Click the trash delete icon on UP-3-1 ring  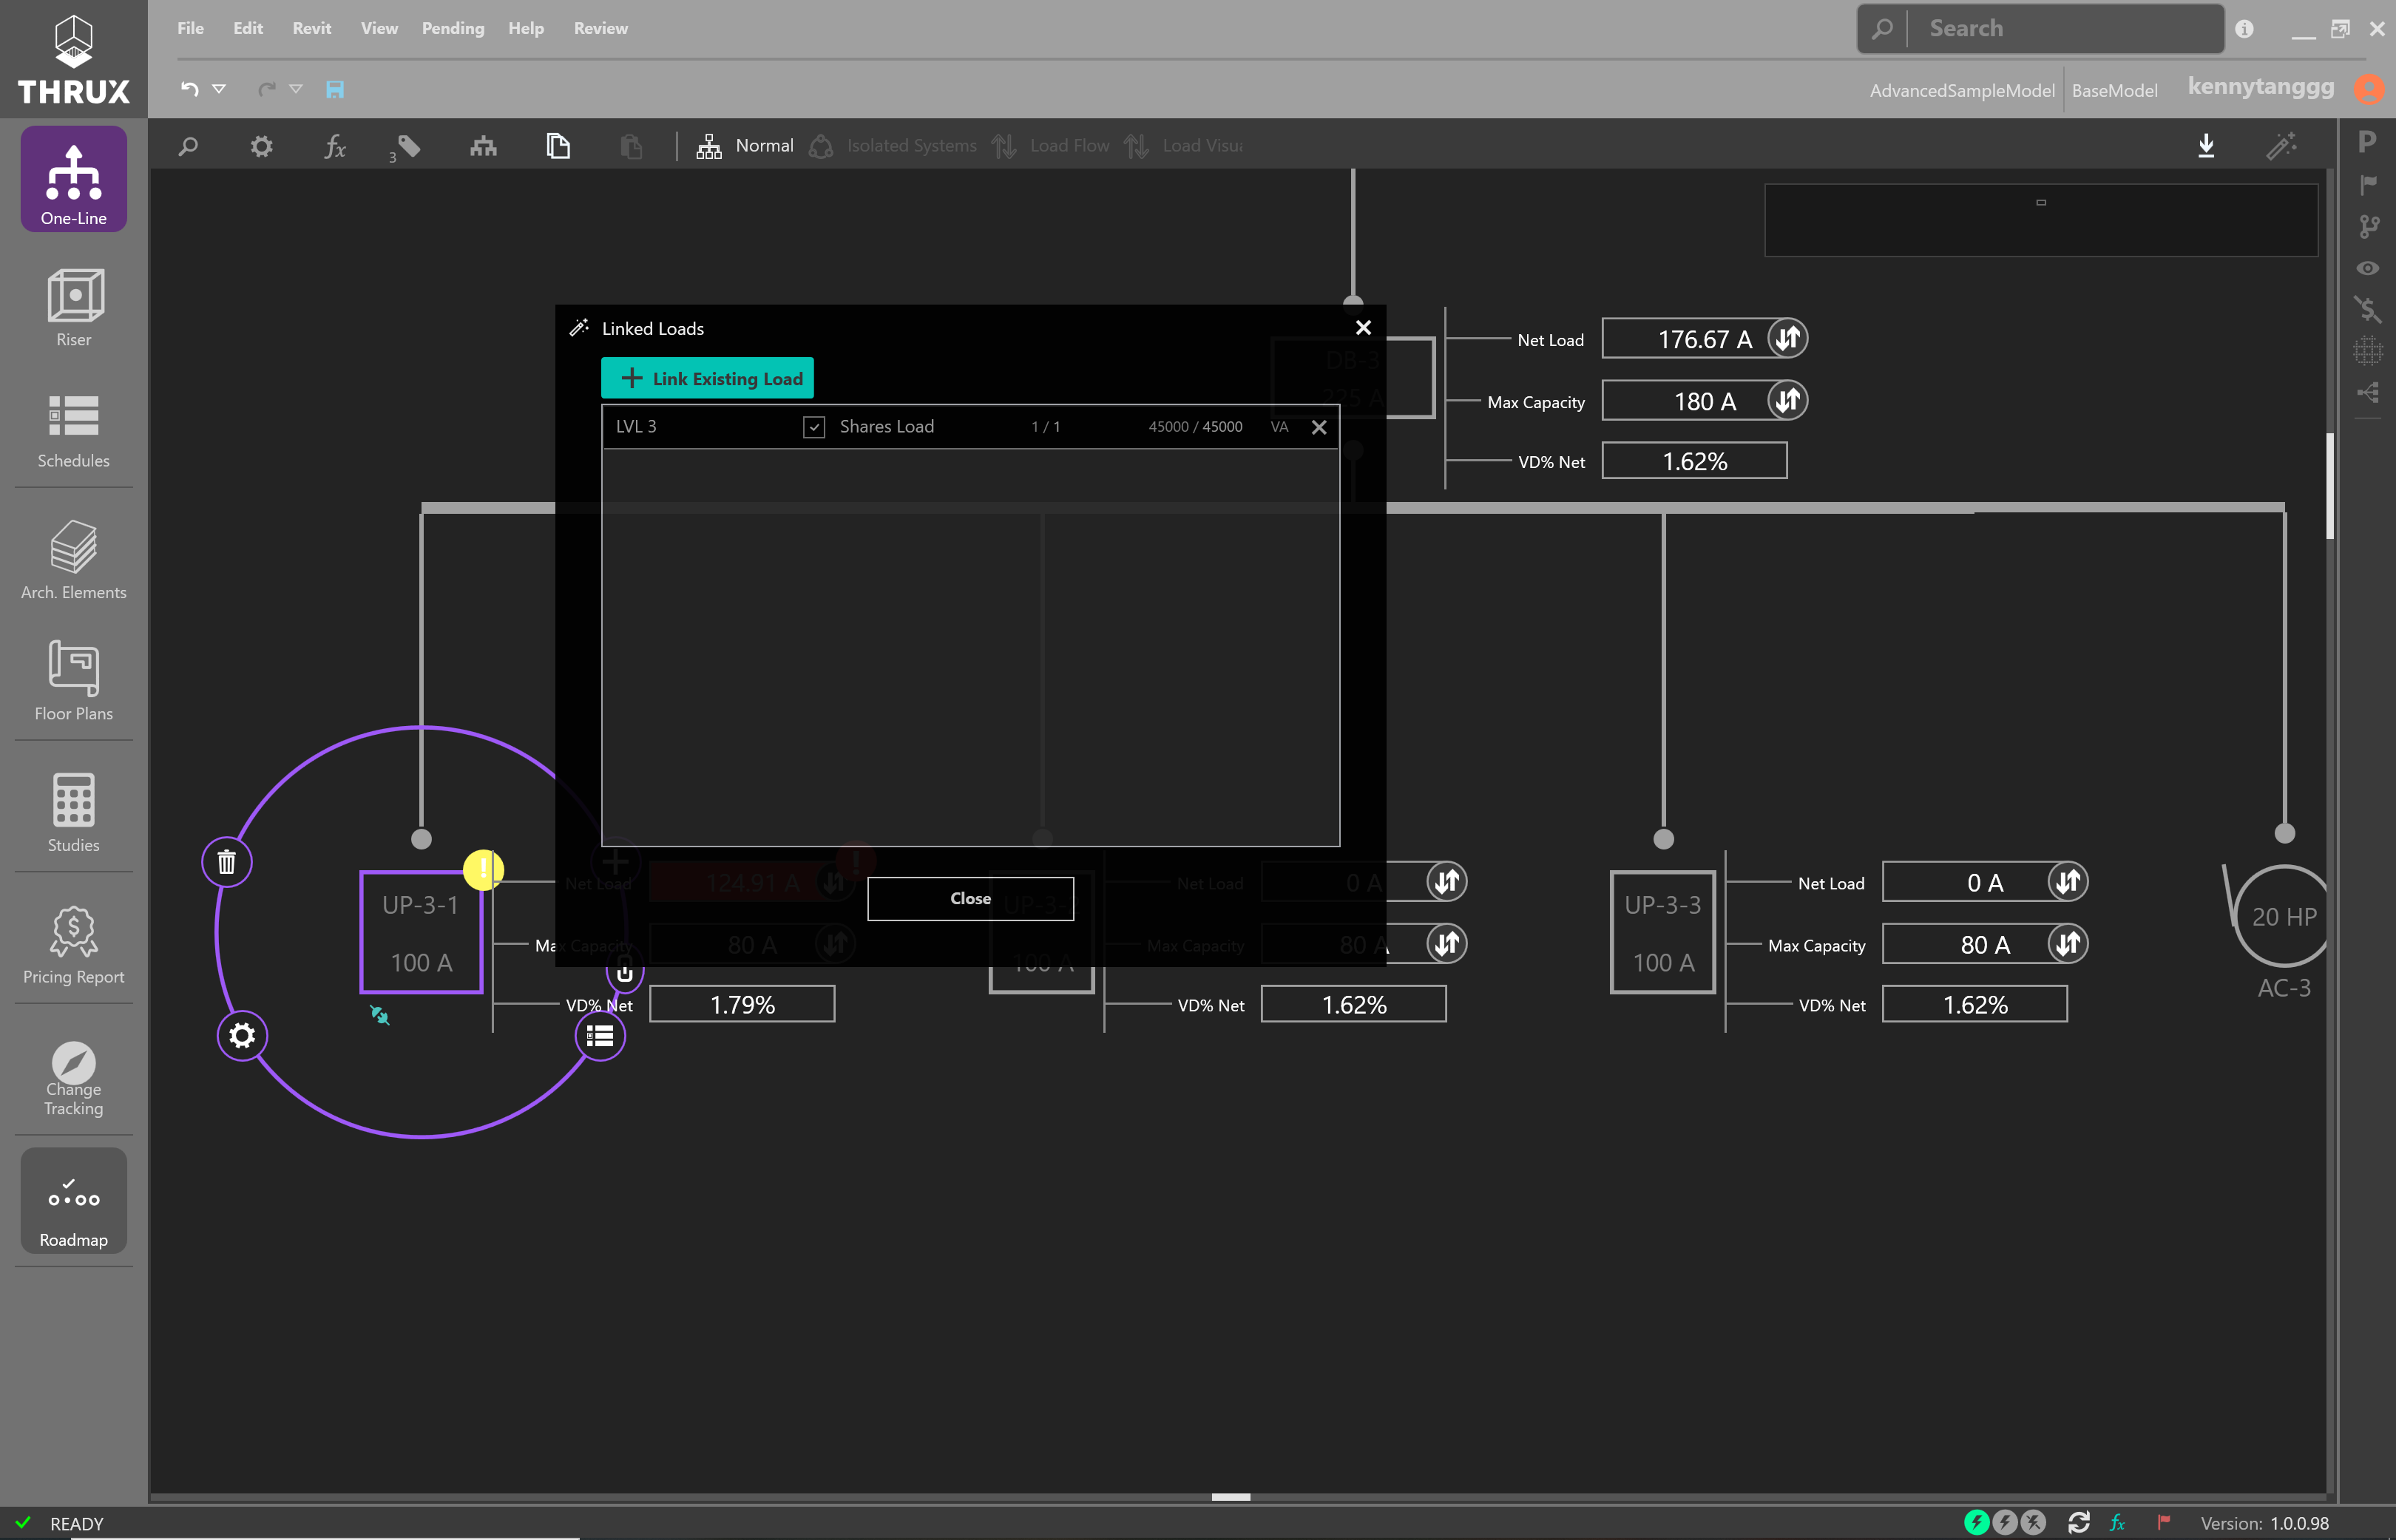(227, 862)
